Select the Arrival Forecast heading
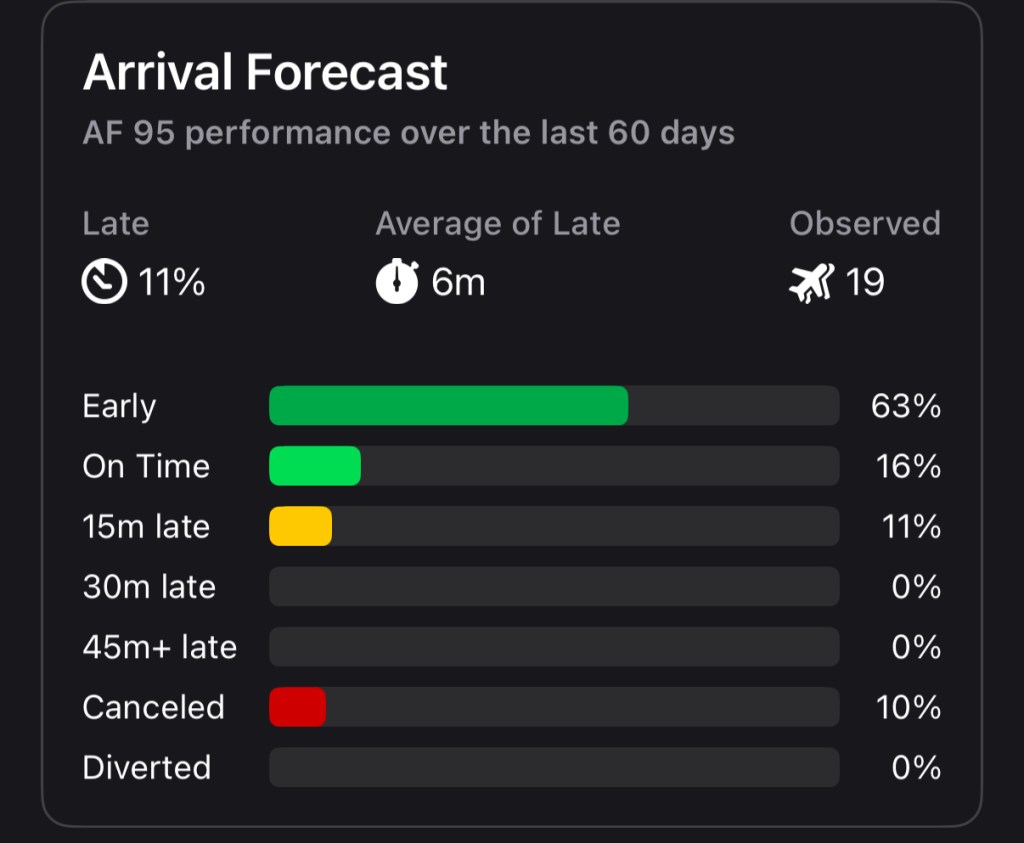The width and height of the screenshot is (1024, 843). [x=265, y=73]
